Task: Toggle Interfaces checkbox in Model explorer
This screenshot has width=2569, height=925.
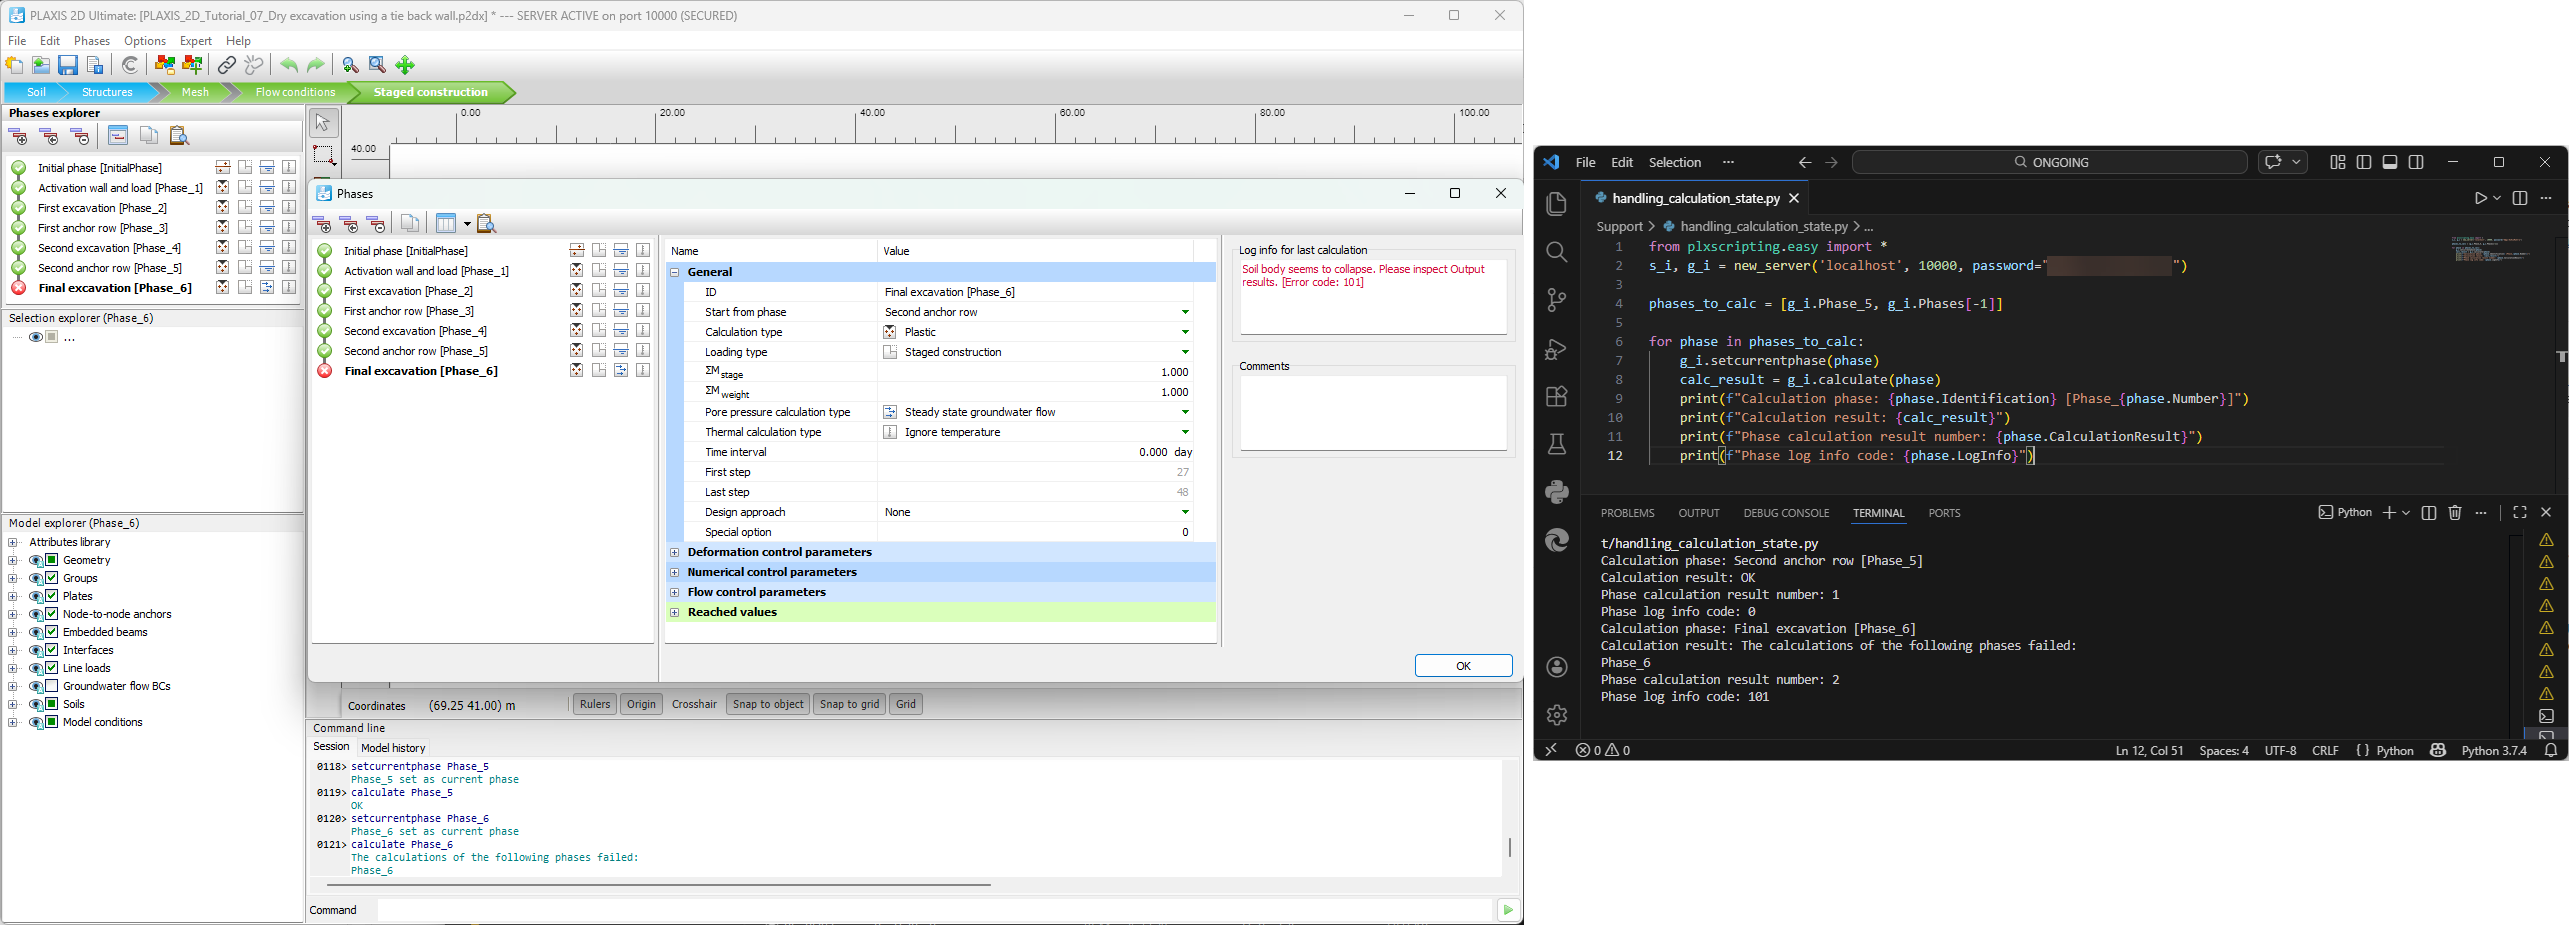Action: 52,650
